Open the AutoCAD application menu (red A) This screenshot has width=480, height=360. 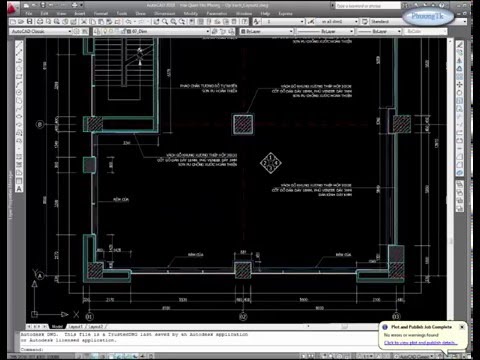(12, 8)
